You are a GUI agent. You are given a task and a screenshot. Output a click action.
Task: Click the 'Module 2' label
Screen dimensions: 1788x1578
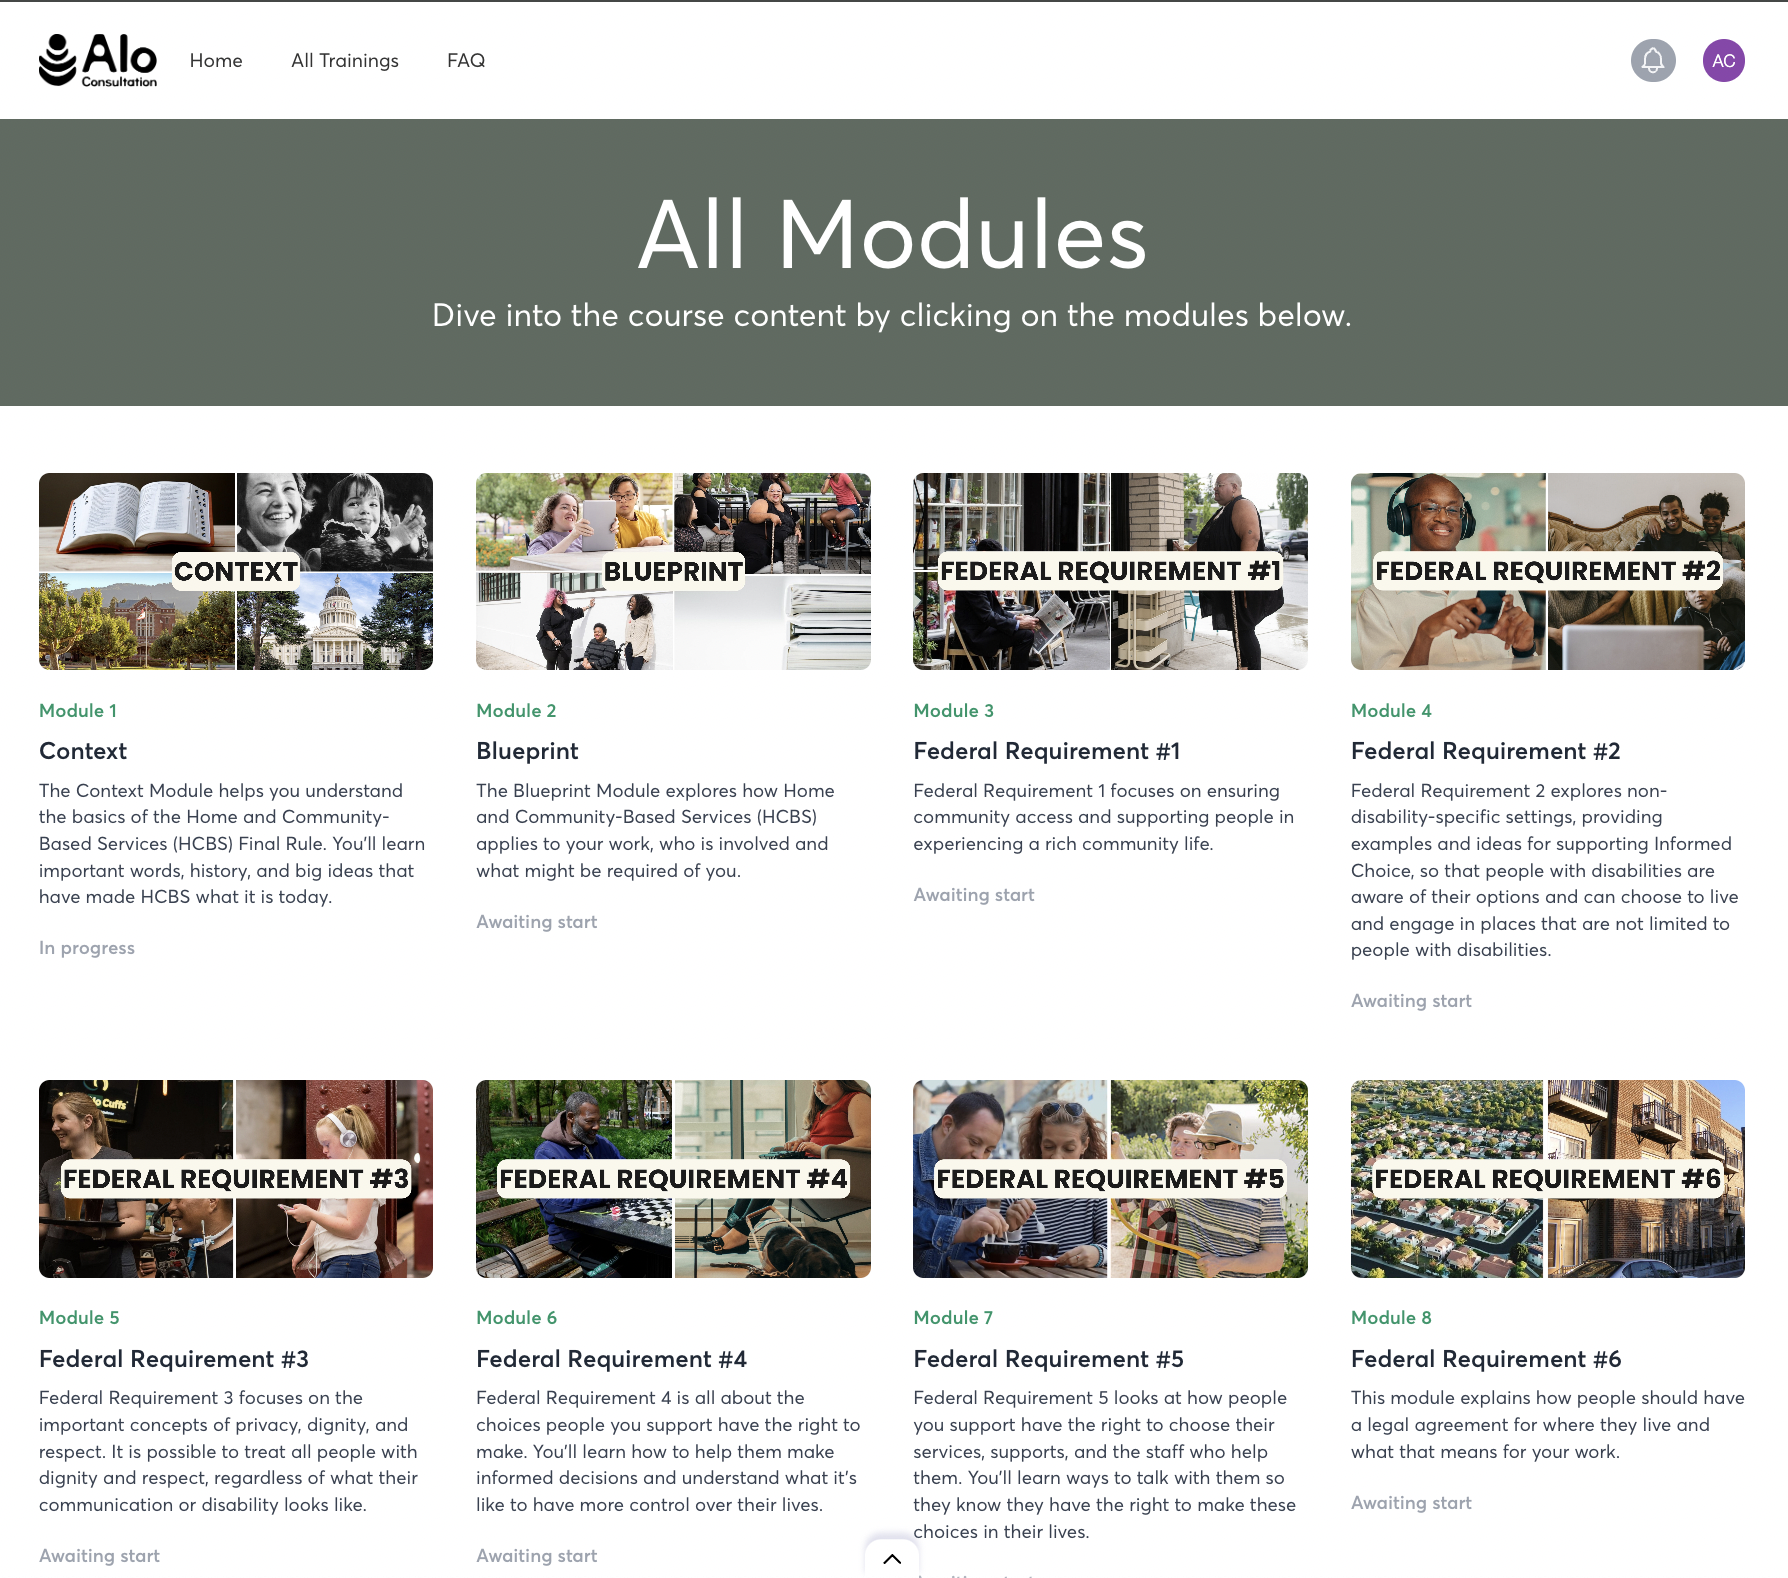pos(516,711)
